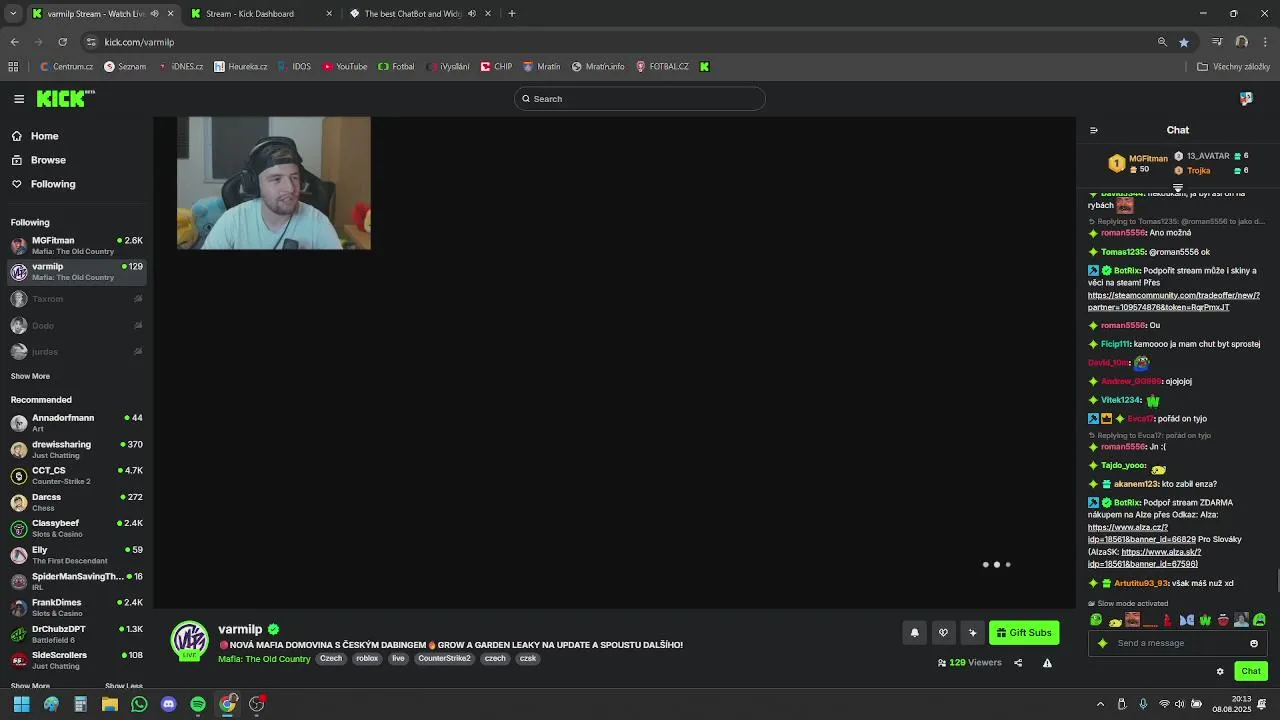Click the address bar URL kick.com/varmilp
This screenshot has height=720, width=1280.
pos(139,42)
